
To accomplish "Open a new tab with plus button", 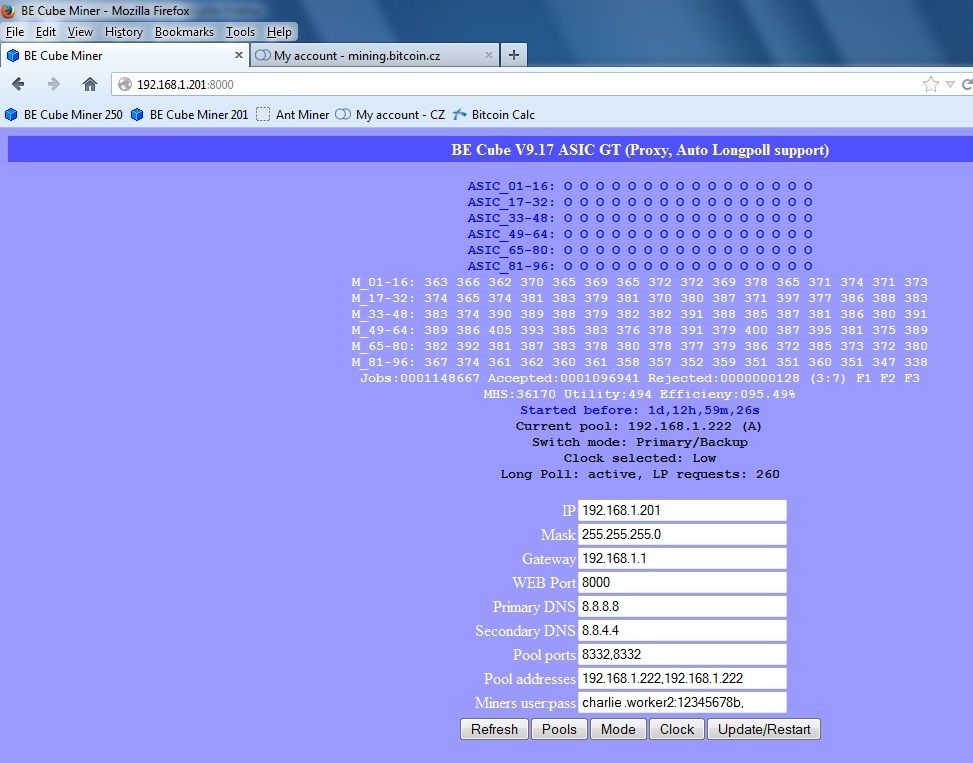I will tap(514, 55).
